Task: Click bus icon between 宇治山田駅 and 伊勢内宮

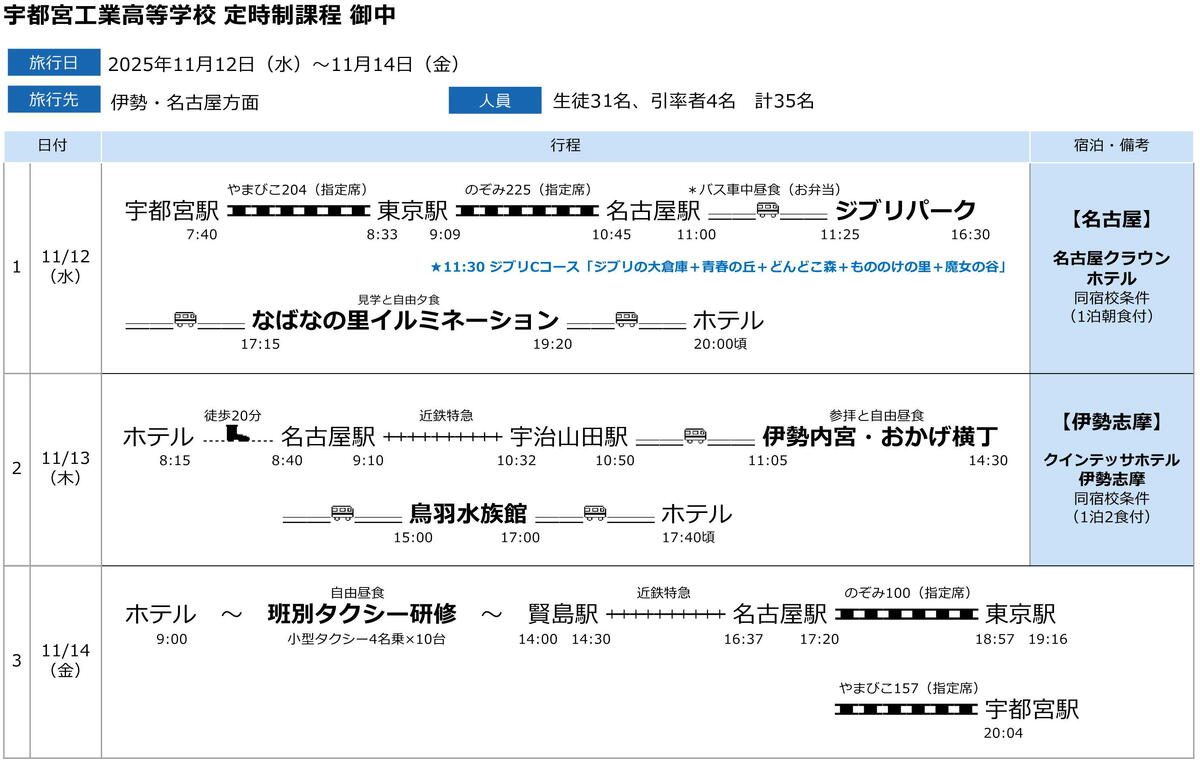Action: point(695,436)
